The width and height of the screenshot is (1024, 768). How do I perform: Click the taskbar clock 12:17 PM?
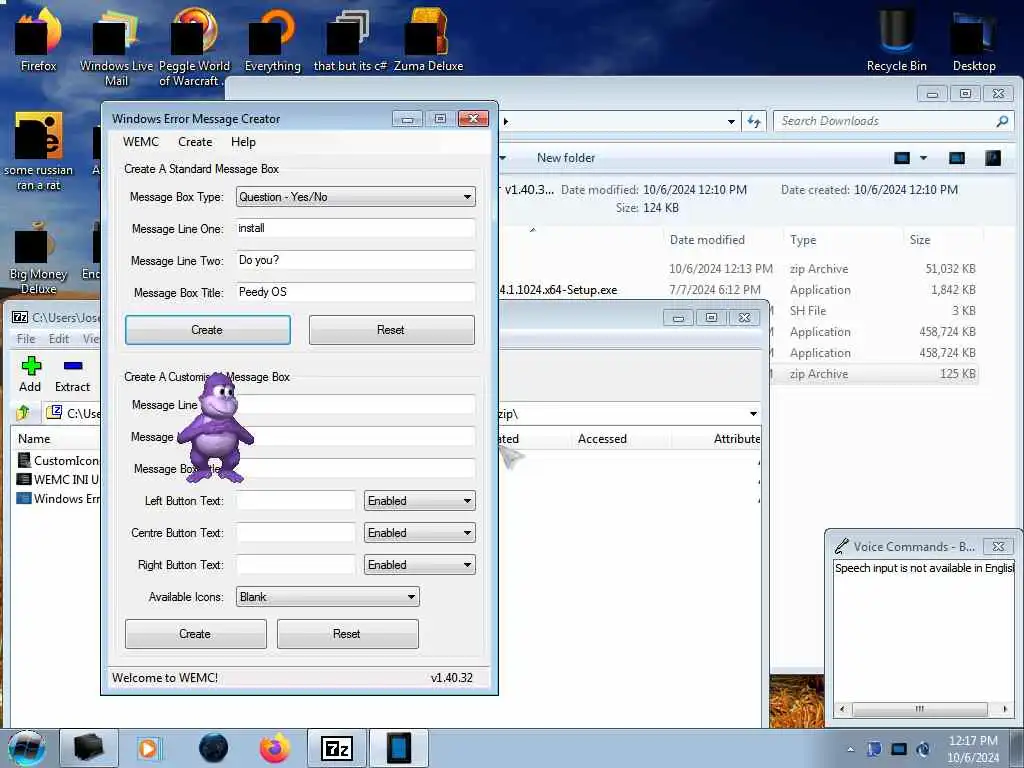(x=973, y=741)
